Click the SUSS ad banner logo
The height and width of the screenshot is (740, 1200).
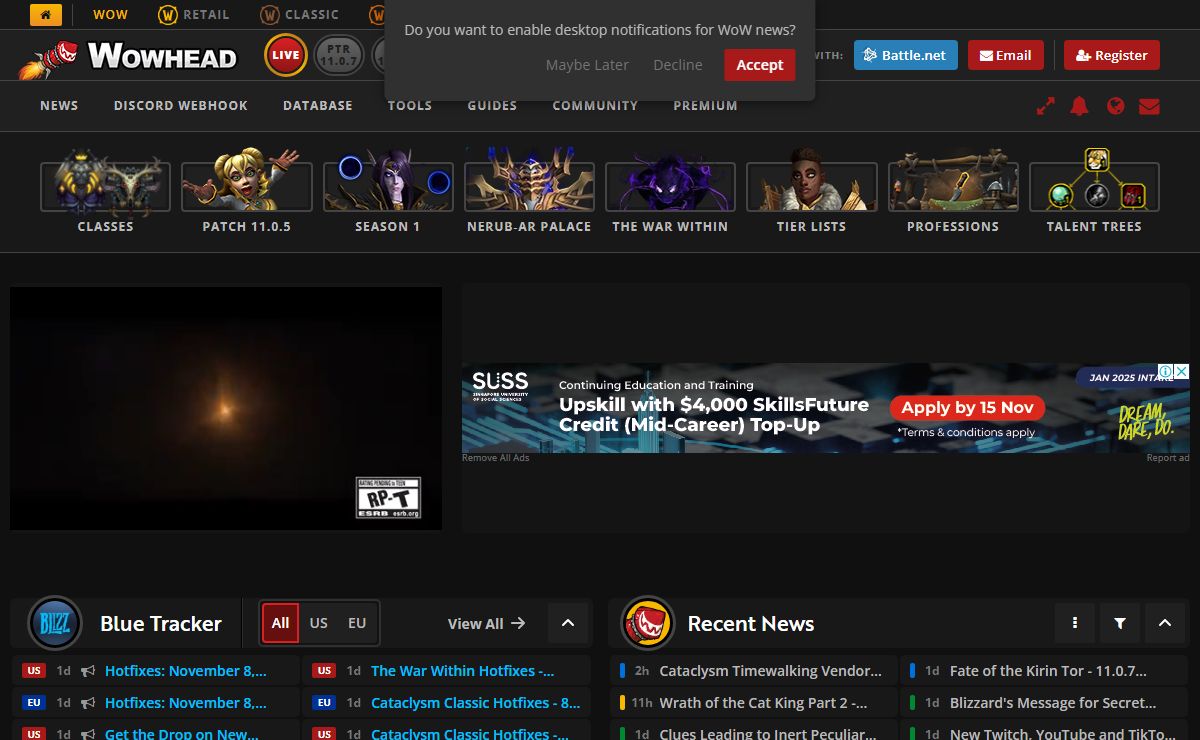point(500,385)
